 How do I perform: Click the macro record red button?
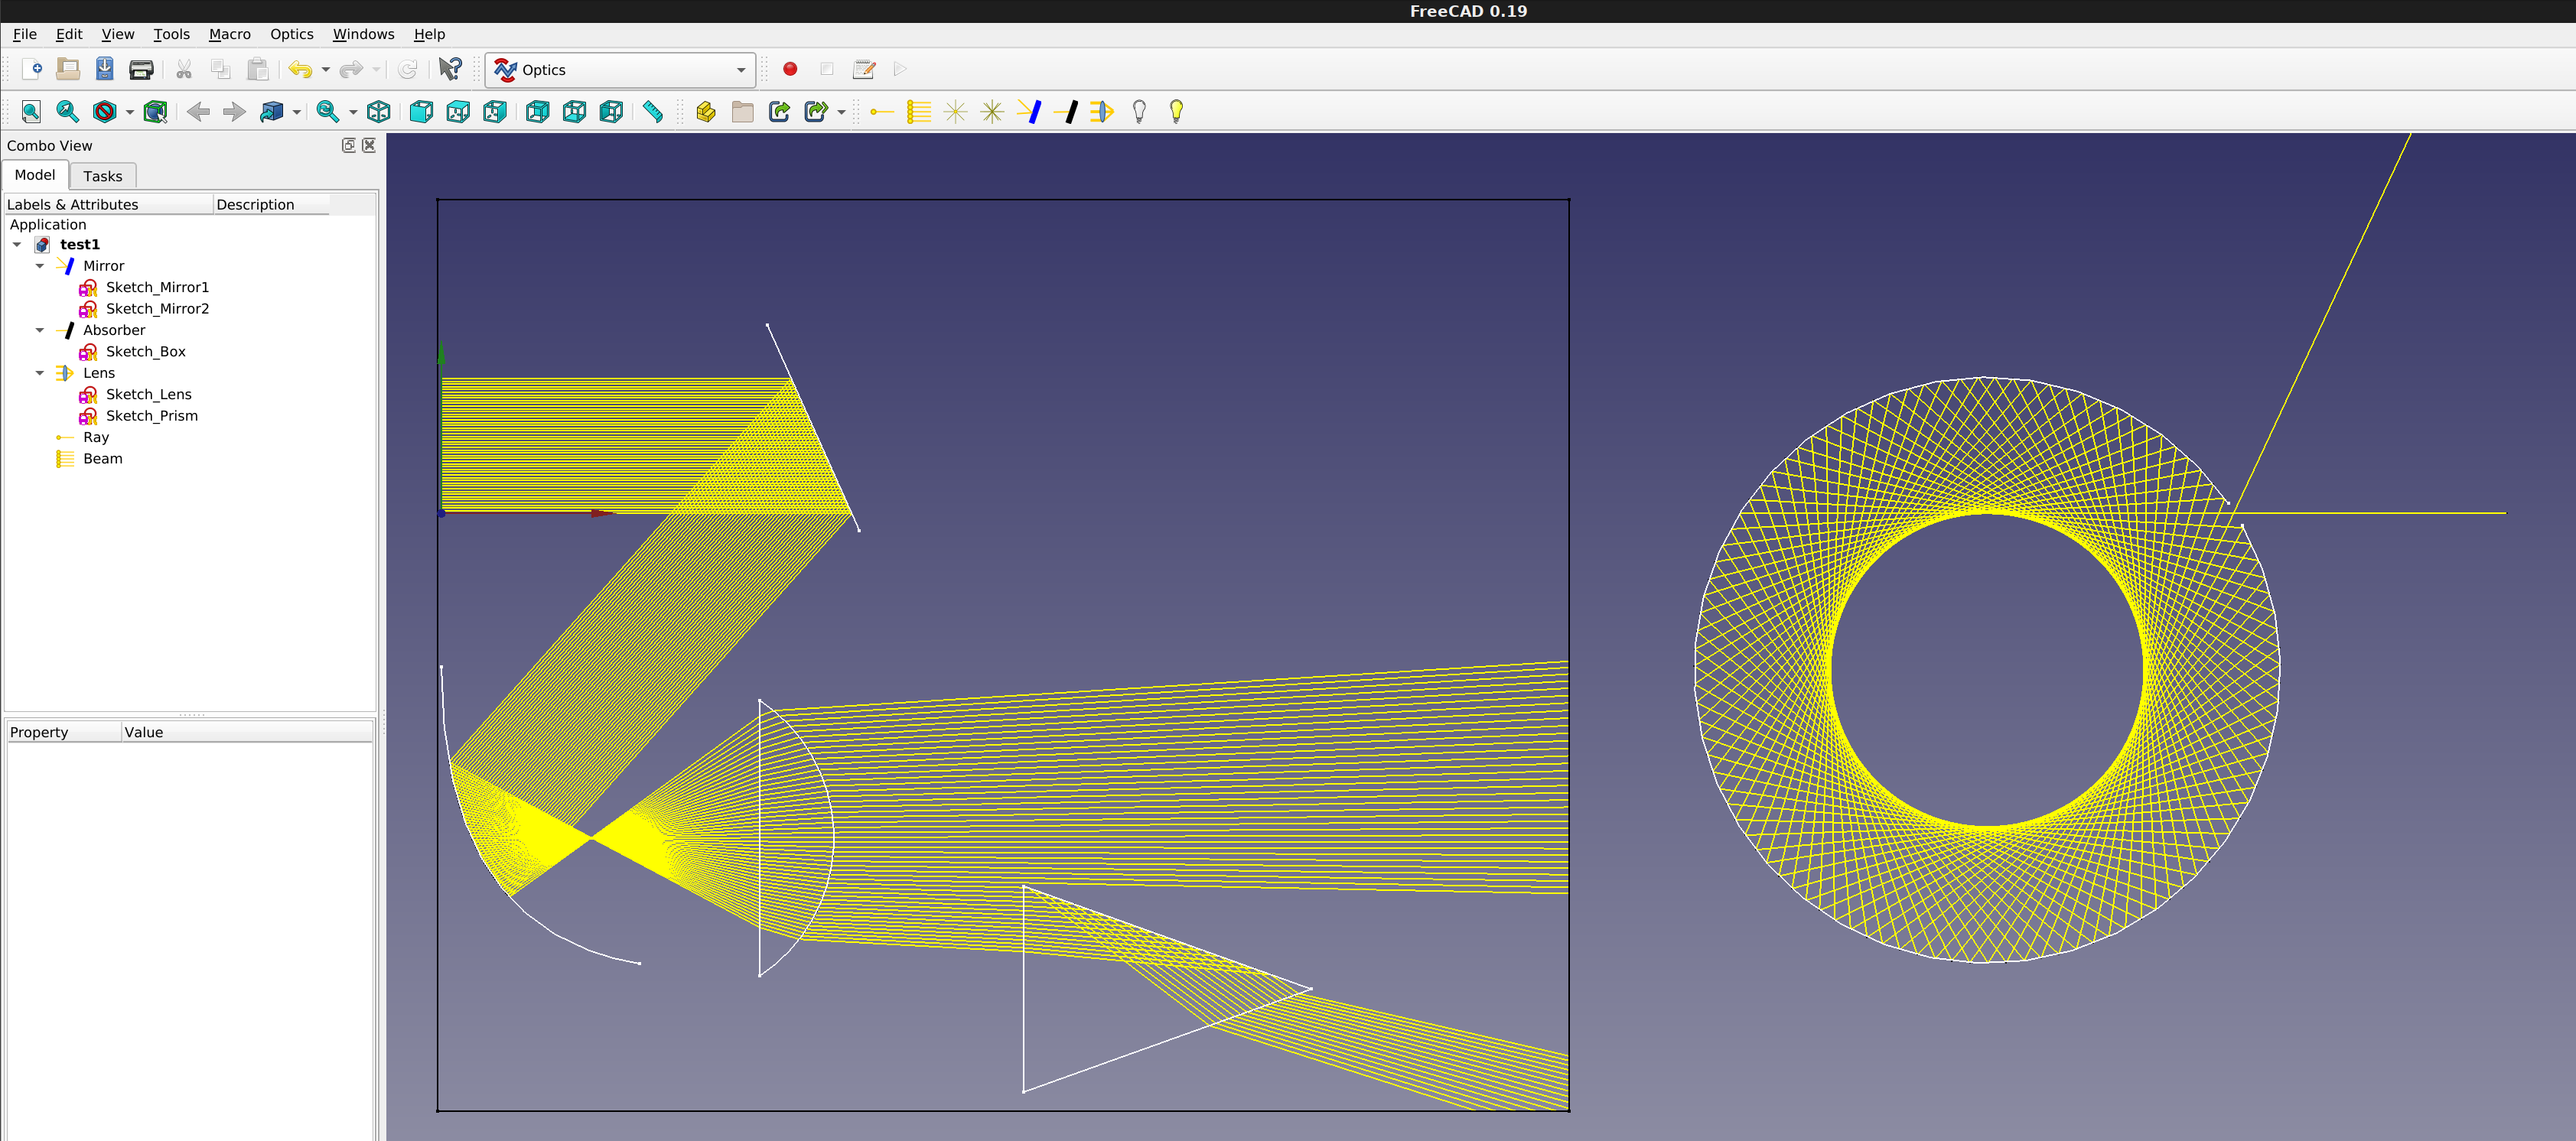click(x=790, y=69)
